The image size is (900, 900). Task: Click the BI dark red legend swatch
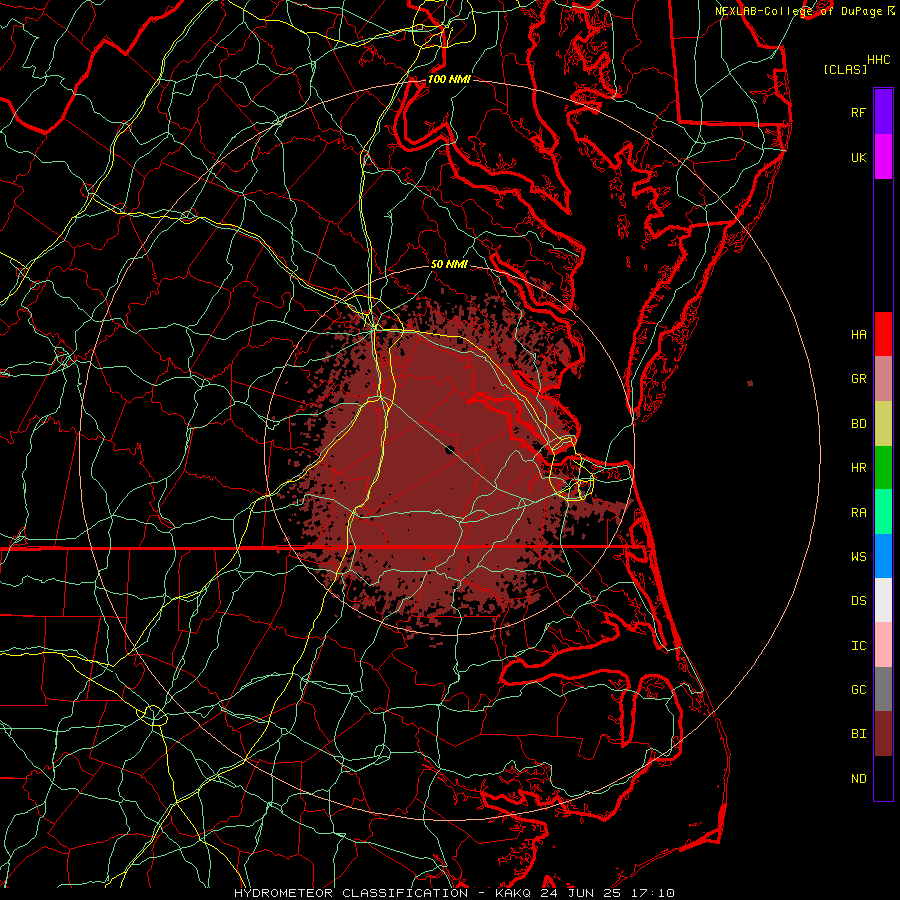click(x=883, y=734)
